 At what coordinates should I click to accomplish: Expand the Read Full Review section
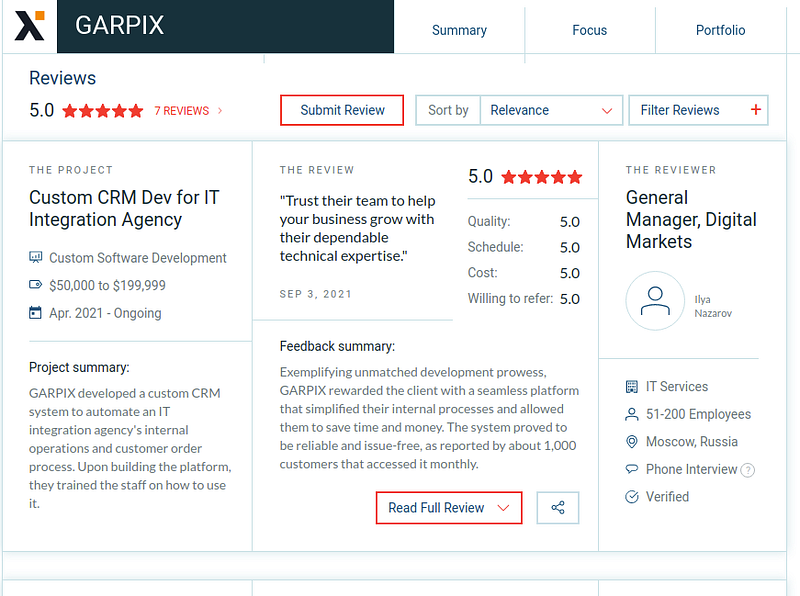(449, 508)
